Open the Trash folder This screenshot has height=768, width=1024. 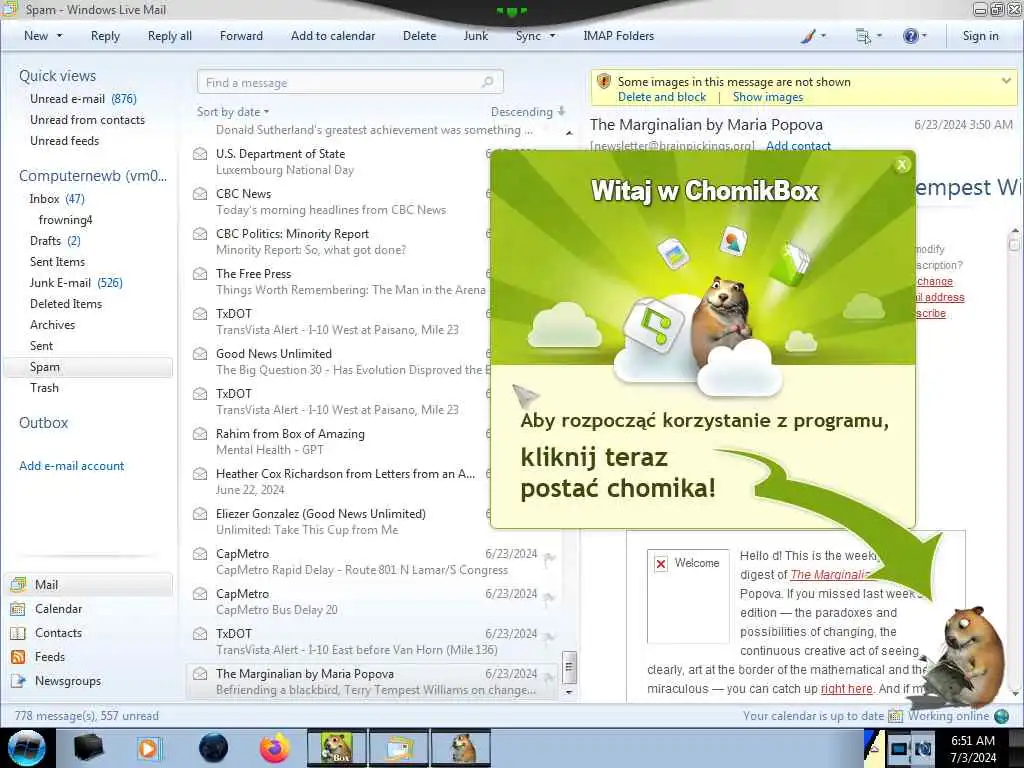[44, 387]
